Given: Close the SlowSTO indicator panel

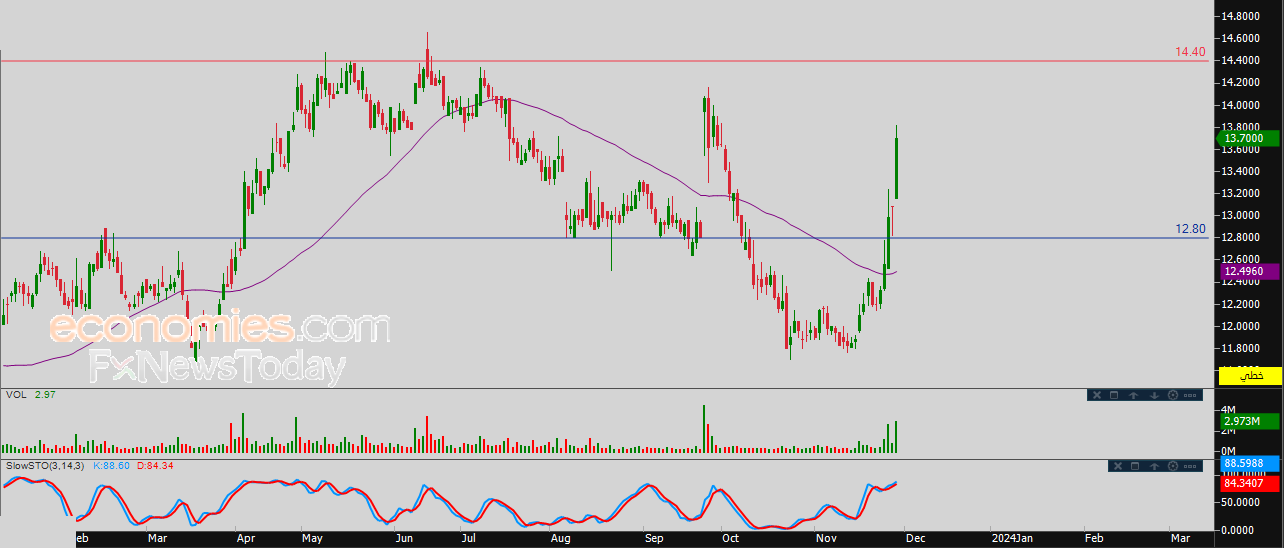Looking at the screenshot, I should click(x=1116, y=466).
